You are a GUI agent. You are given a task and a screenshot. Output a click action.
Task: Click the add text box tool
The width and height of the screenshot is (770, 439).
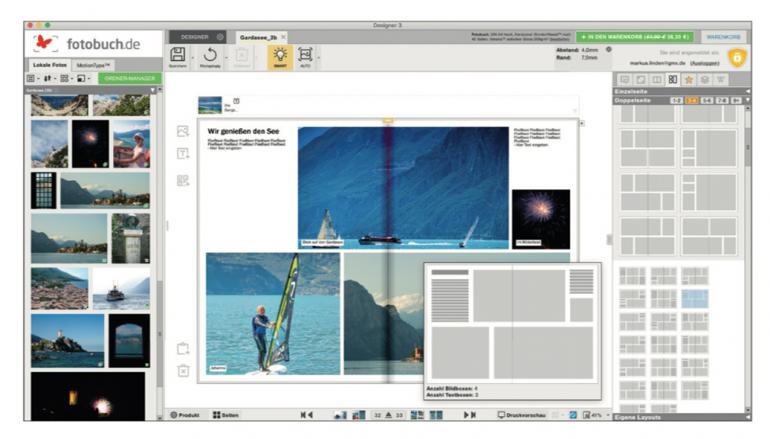(x=183, y=154)
